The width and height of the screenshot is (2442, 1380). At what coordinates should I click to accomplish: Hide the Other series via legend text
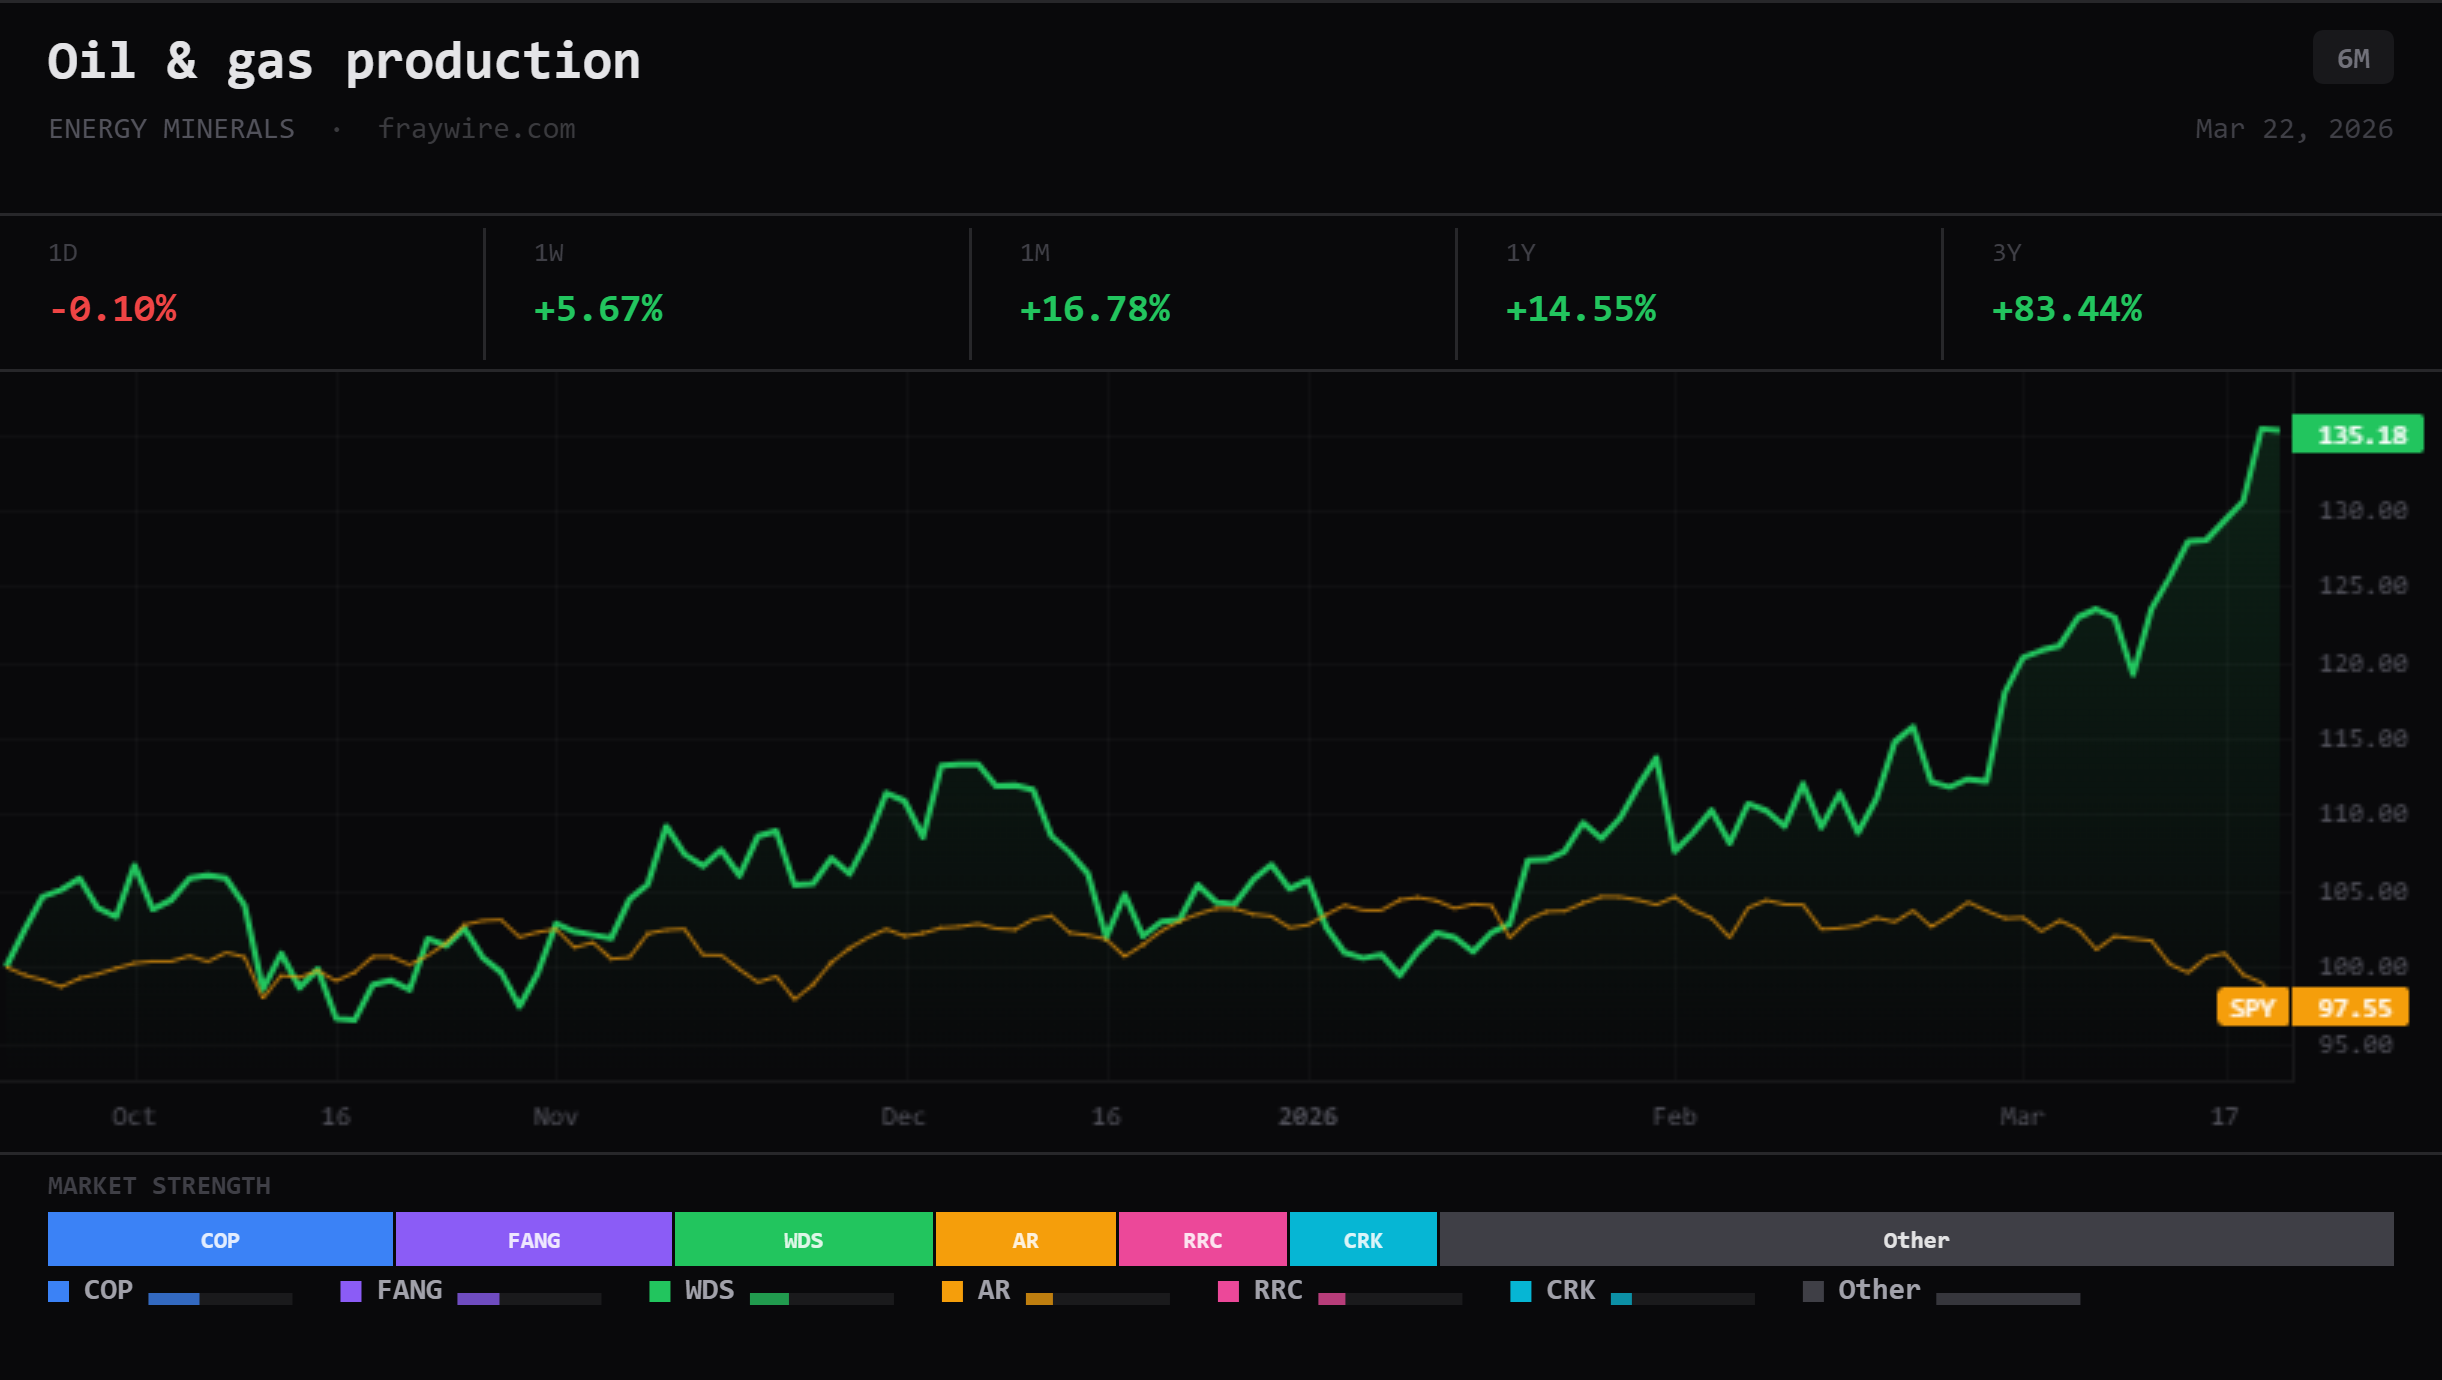pos(1878,1291)
